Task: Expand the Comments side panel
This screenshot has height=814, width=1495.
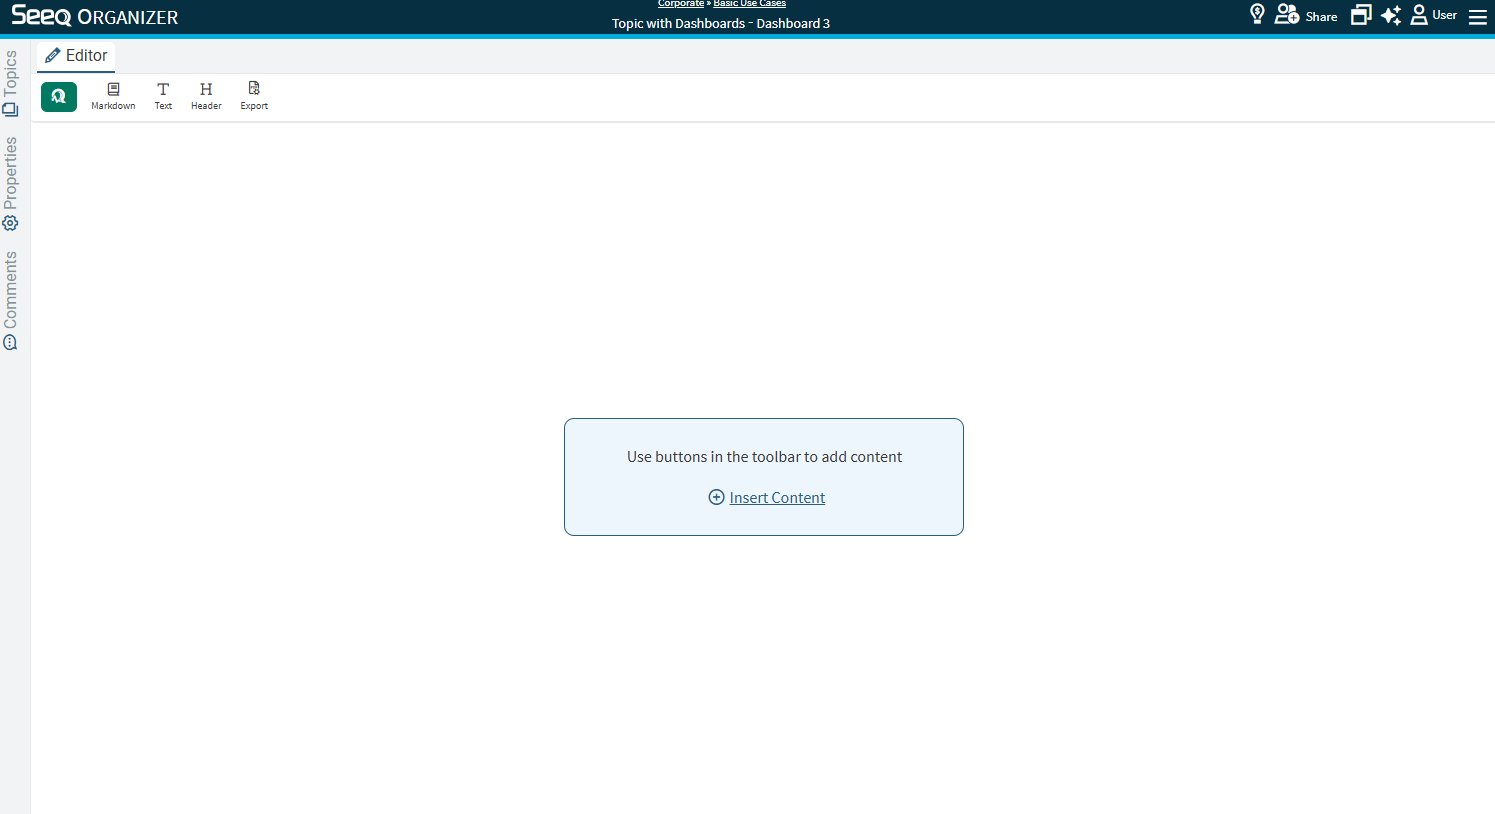Action: click(11, 300)
